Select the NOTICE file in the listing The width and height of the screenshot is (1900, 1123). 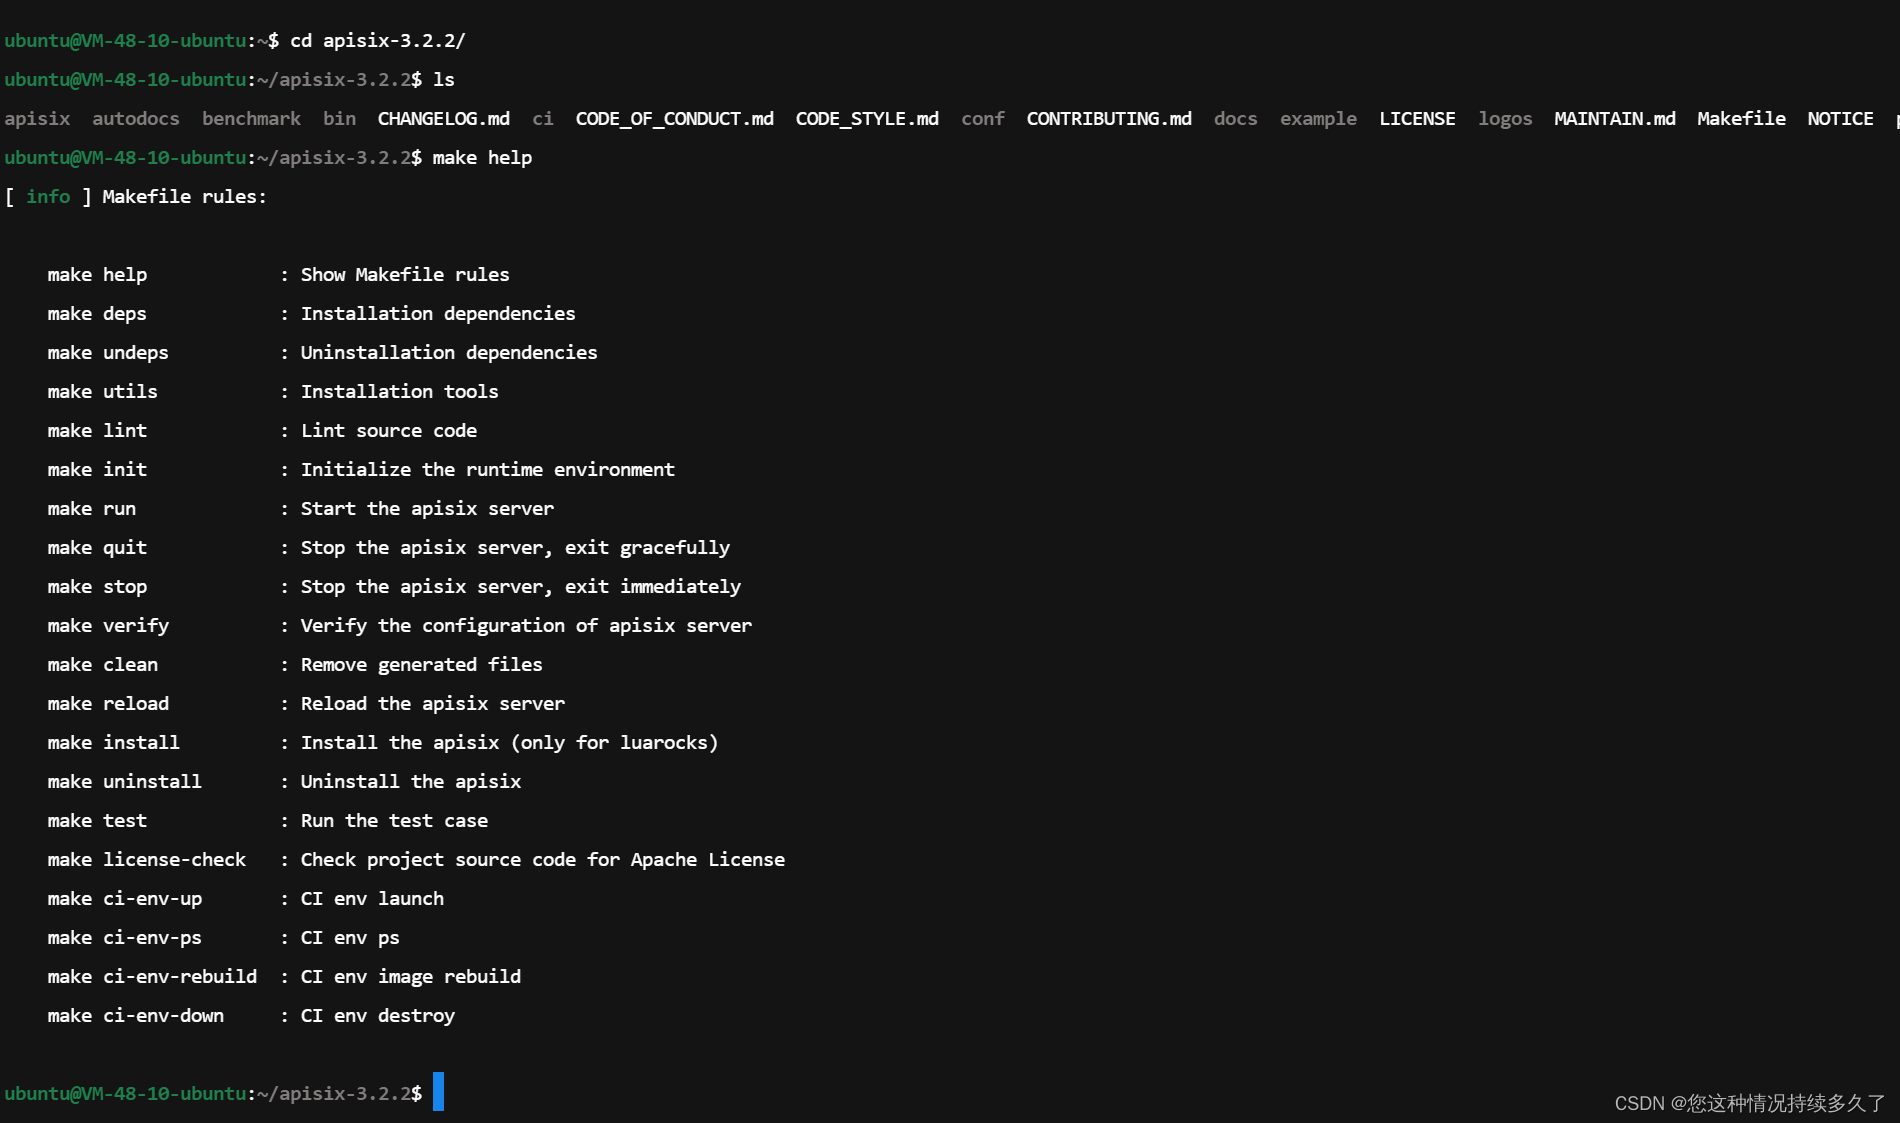click(x=1839, y=118)
